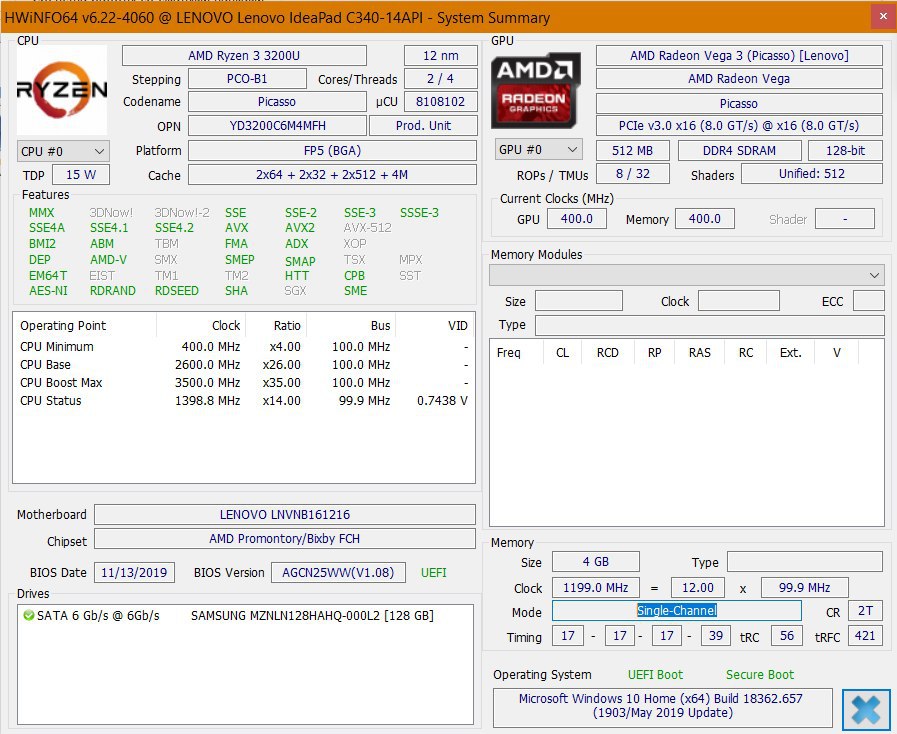
Task: Click the VID column header
Action: (435, 326)
